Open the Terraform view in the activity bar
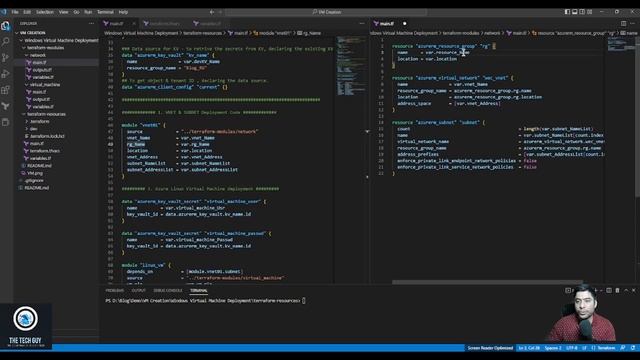 (5, 106)
